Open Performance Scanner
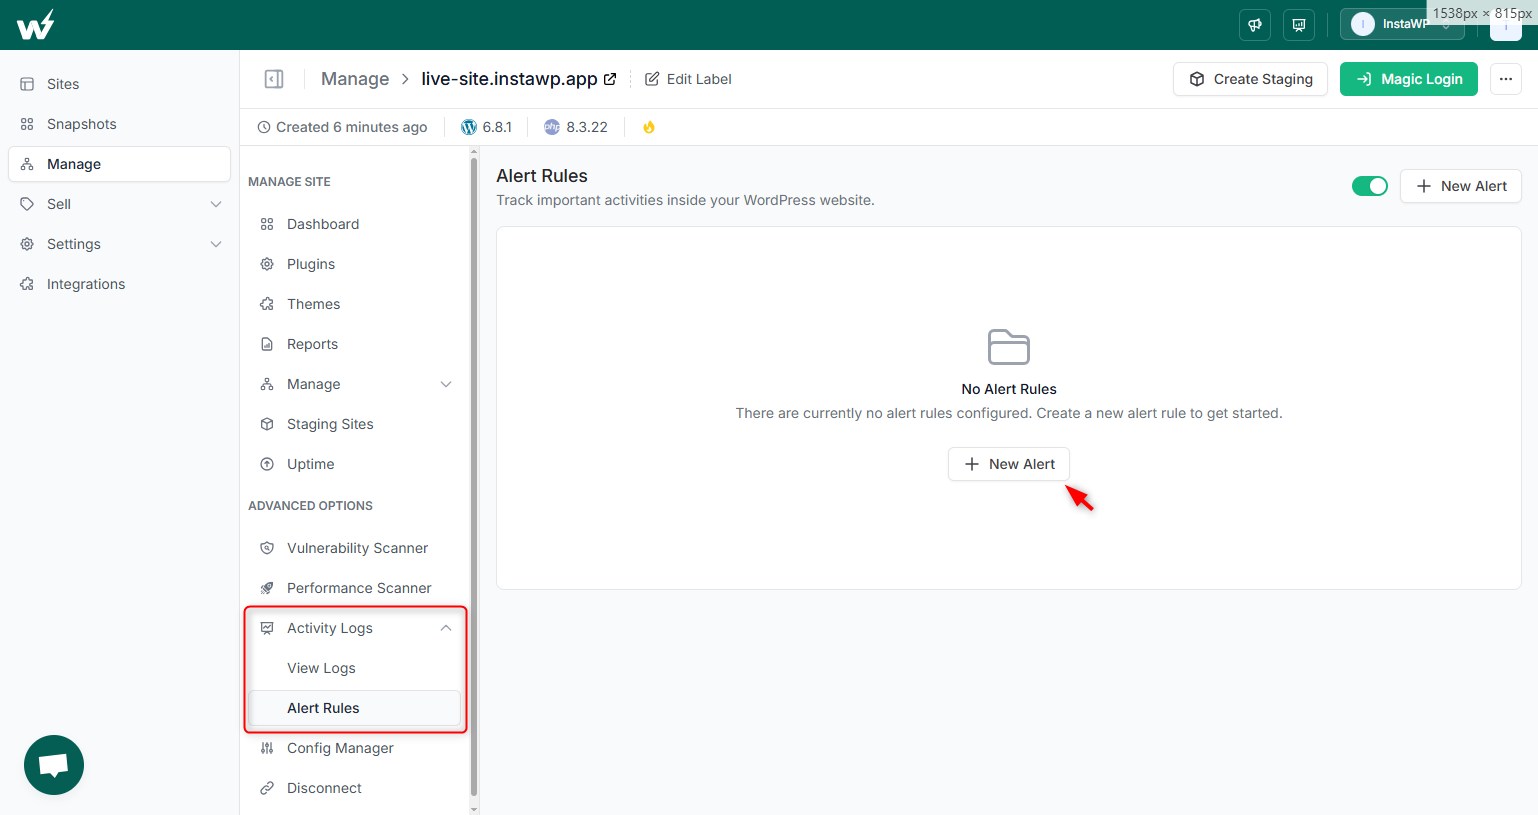 354,588
